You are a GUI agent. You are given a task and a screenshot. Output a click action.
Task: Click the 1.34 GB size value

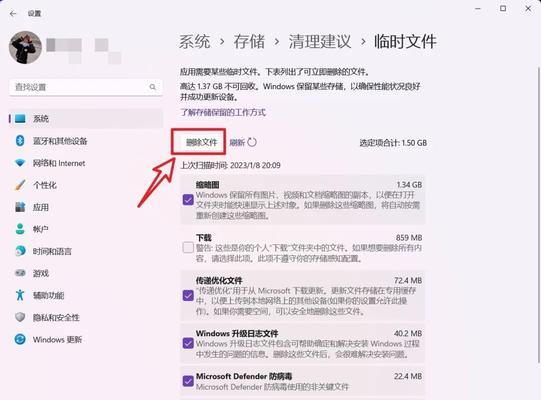pos(409,185)
